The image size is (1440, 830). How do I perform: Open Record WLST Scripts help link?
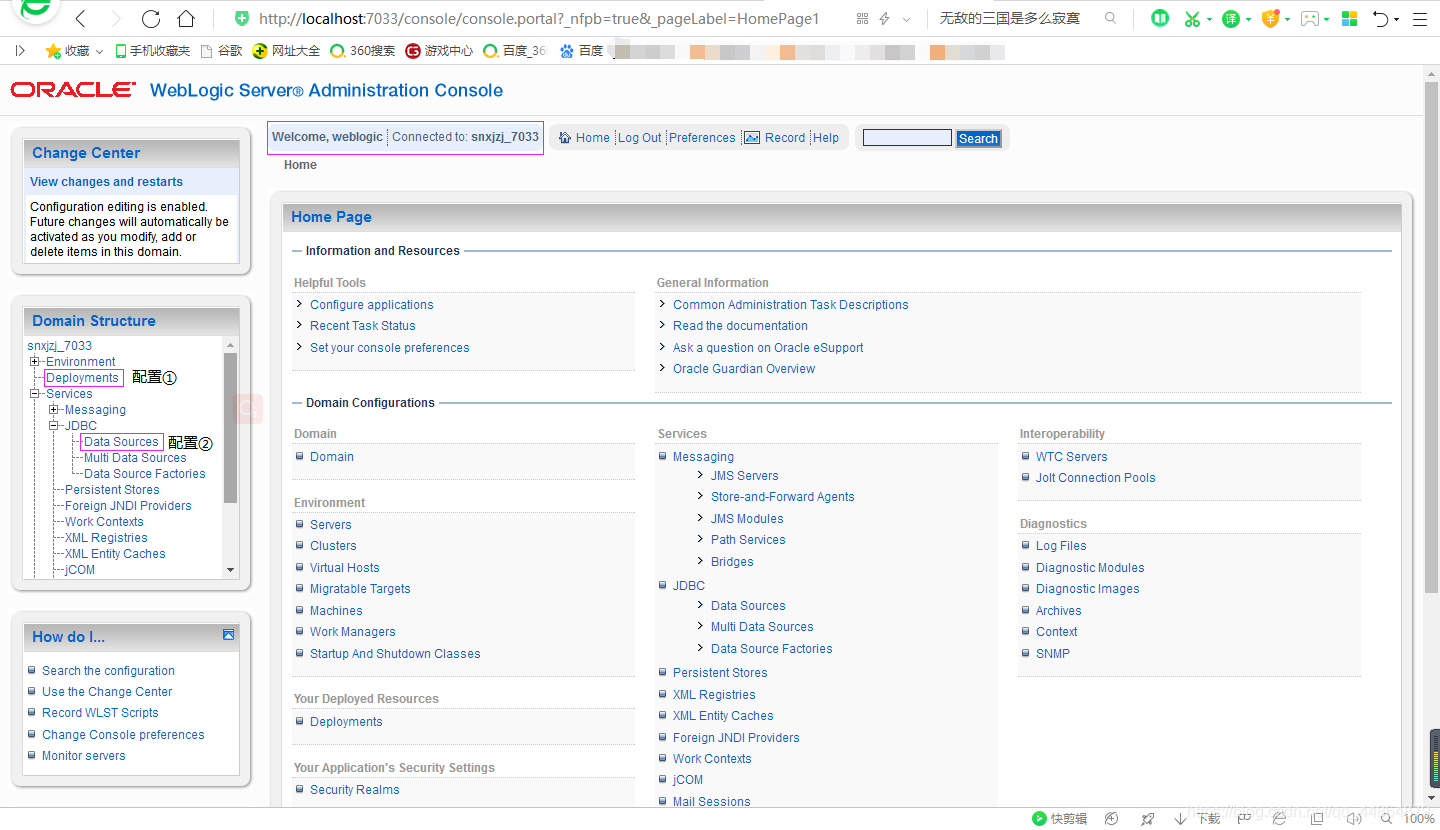(x=100, y=713)
